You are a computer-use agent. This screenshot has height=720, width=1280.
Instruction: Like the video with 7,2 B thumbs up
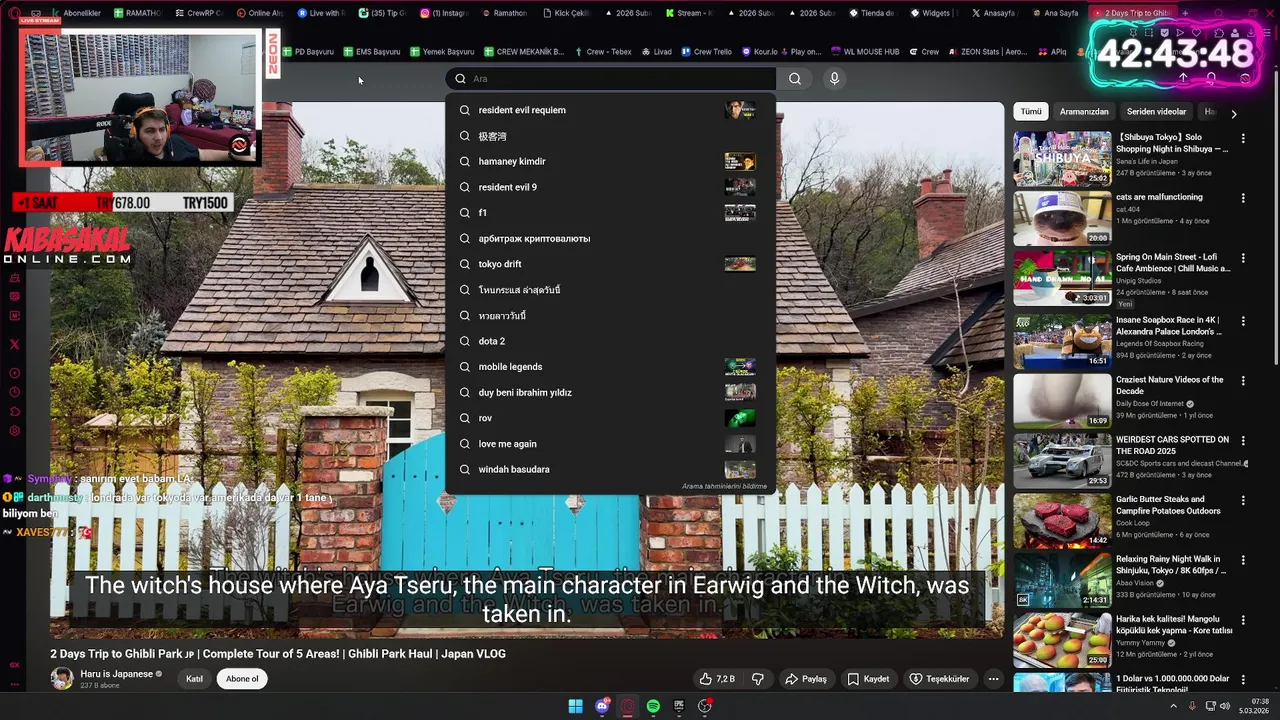(717, 679)
